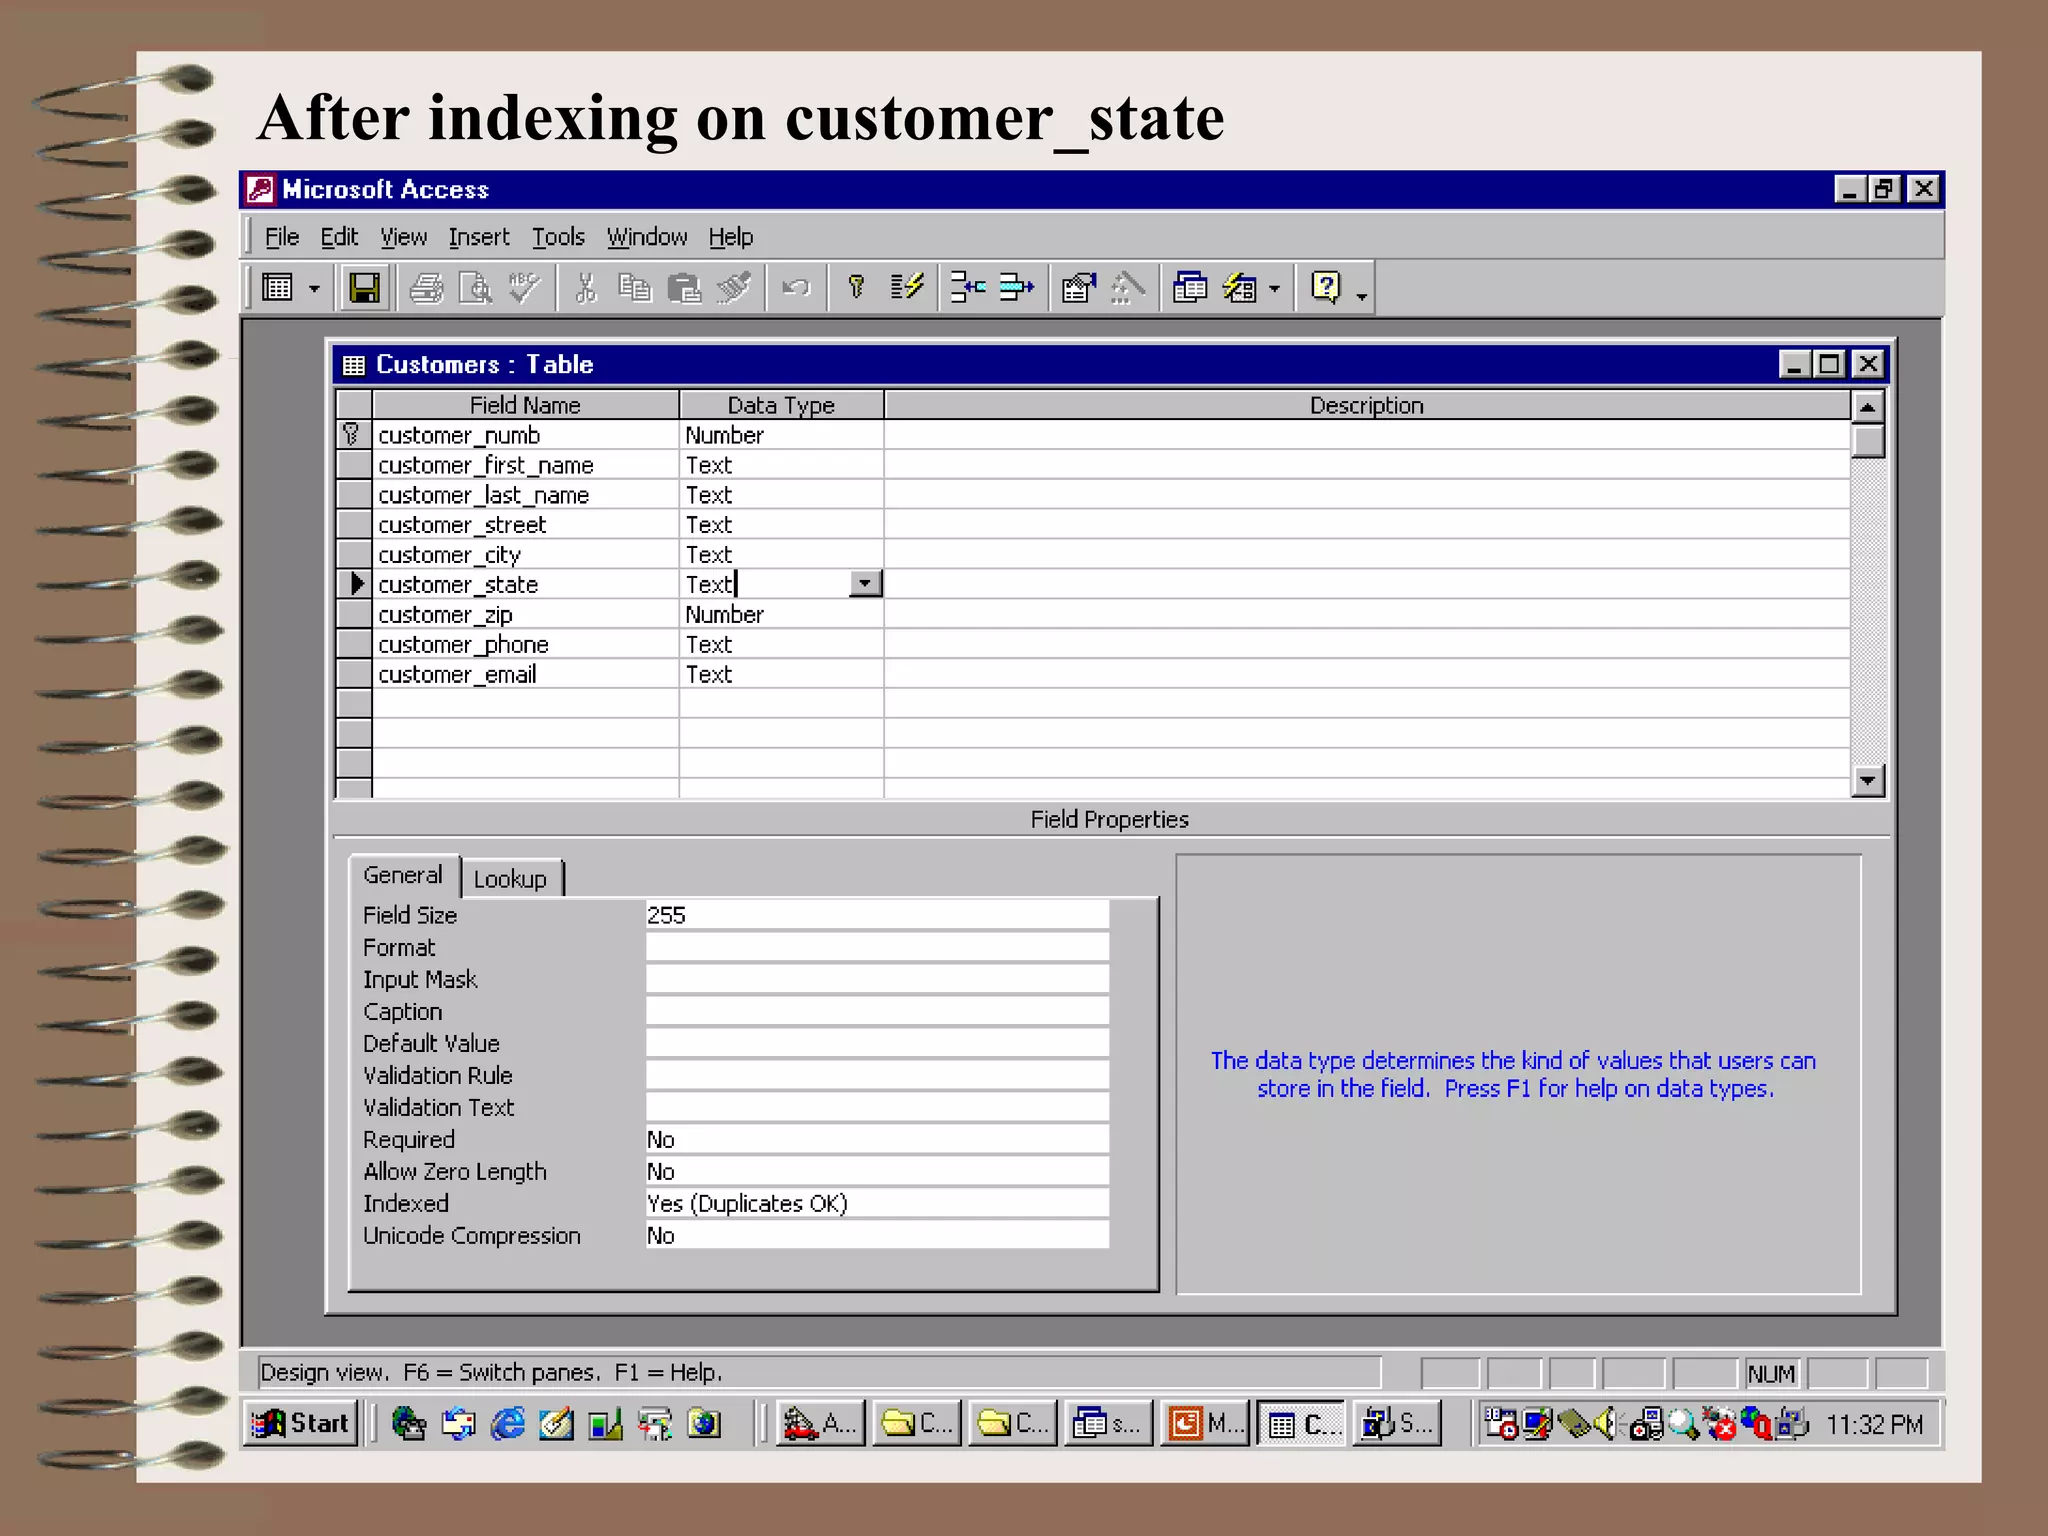Image resolution: width=2048 pixels, height=1536 pixels.
Task: Switch to the Lookup properties tab
Action: point(511,879)
